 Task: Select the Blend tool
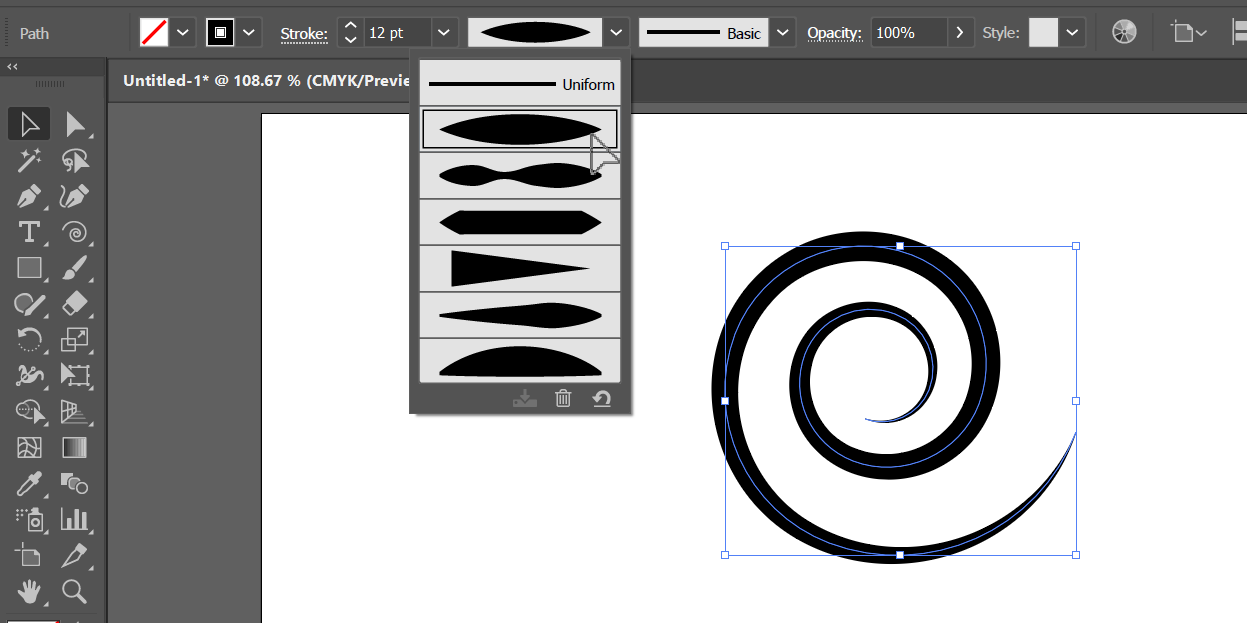coord(75,484)
